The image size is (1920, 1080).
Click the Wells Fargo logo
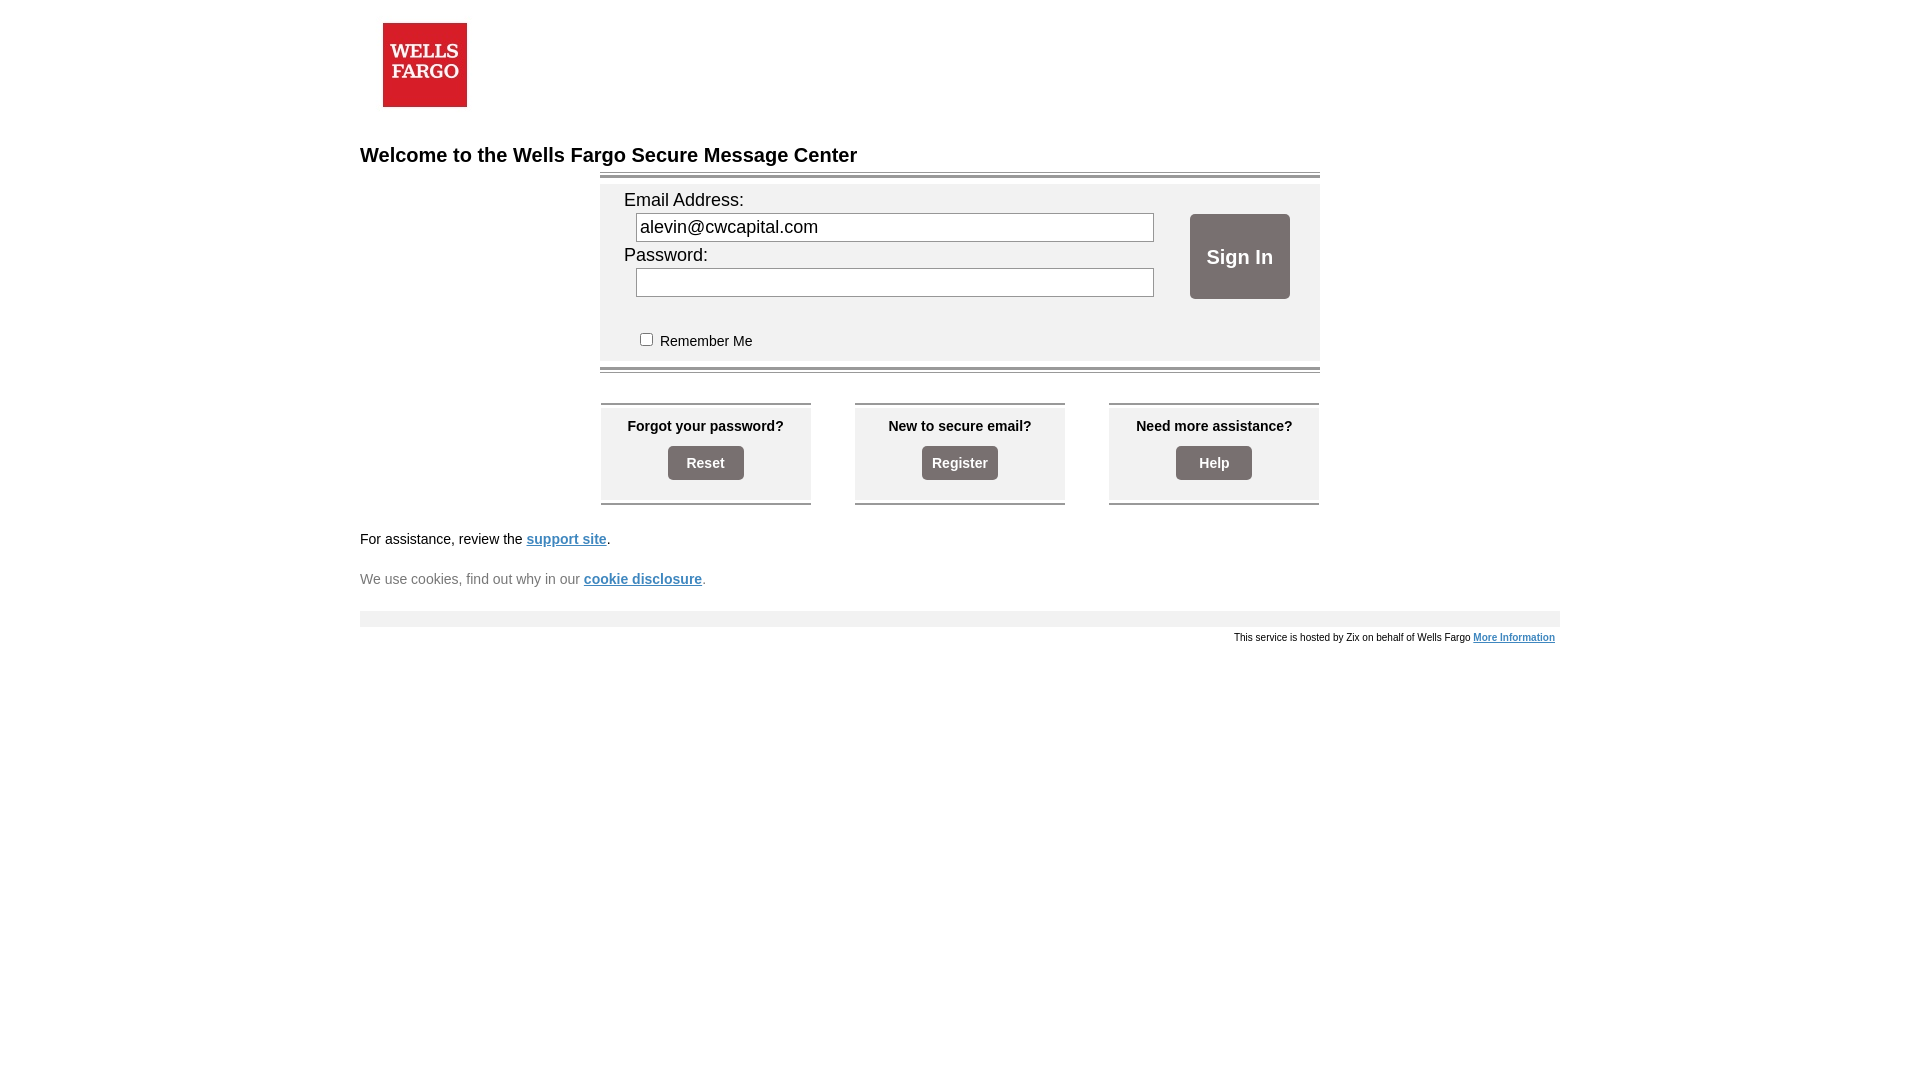(x=424, y=65)
